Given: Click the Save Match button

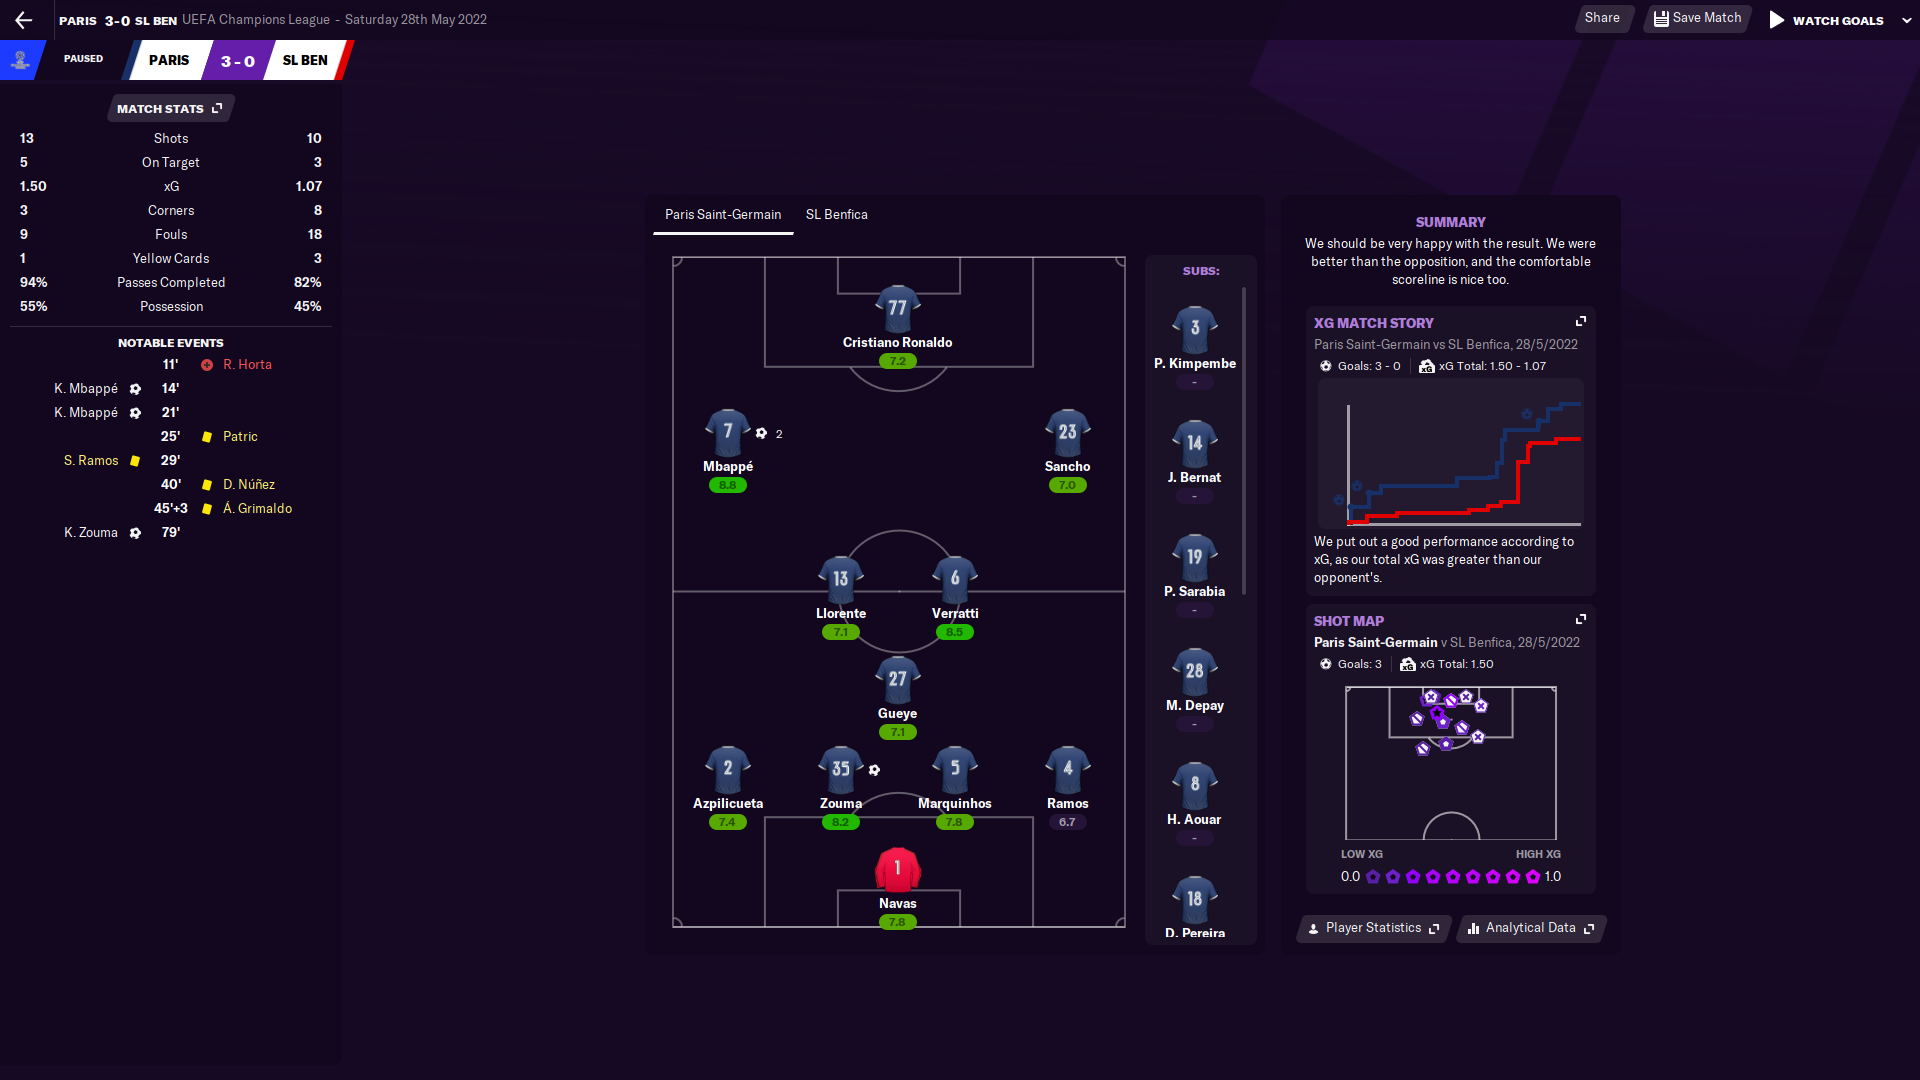Looking at the screenshot, I should [x=1697, y=18].
